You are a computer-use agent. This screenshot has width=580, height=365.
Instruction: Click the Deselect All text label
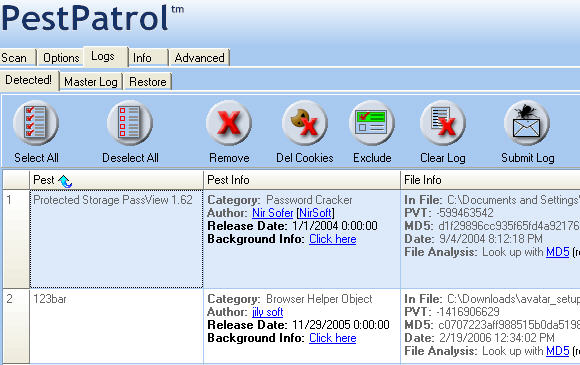point(130,158)
